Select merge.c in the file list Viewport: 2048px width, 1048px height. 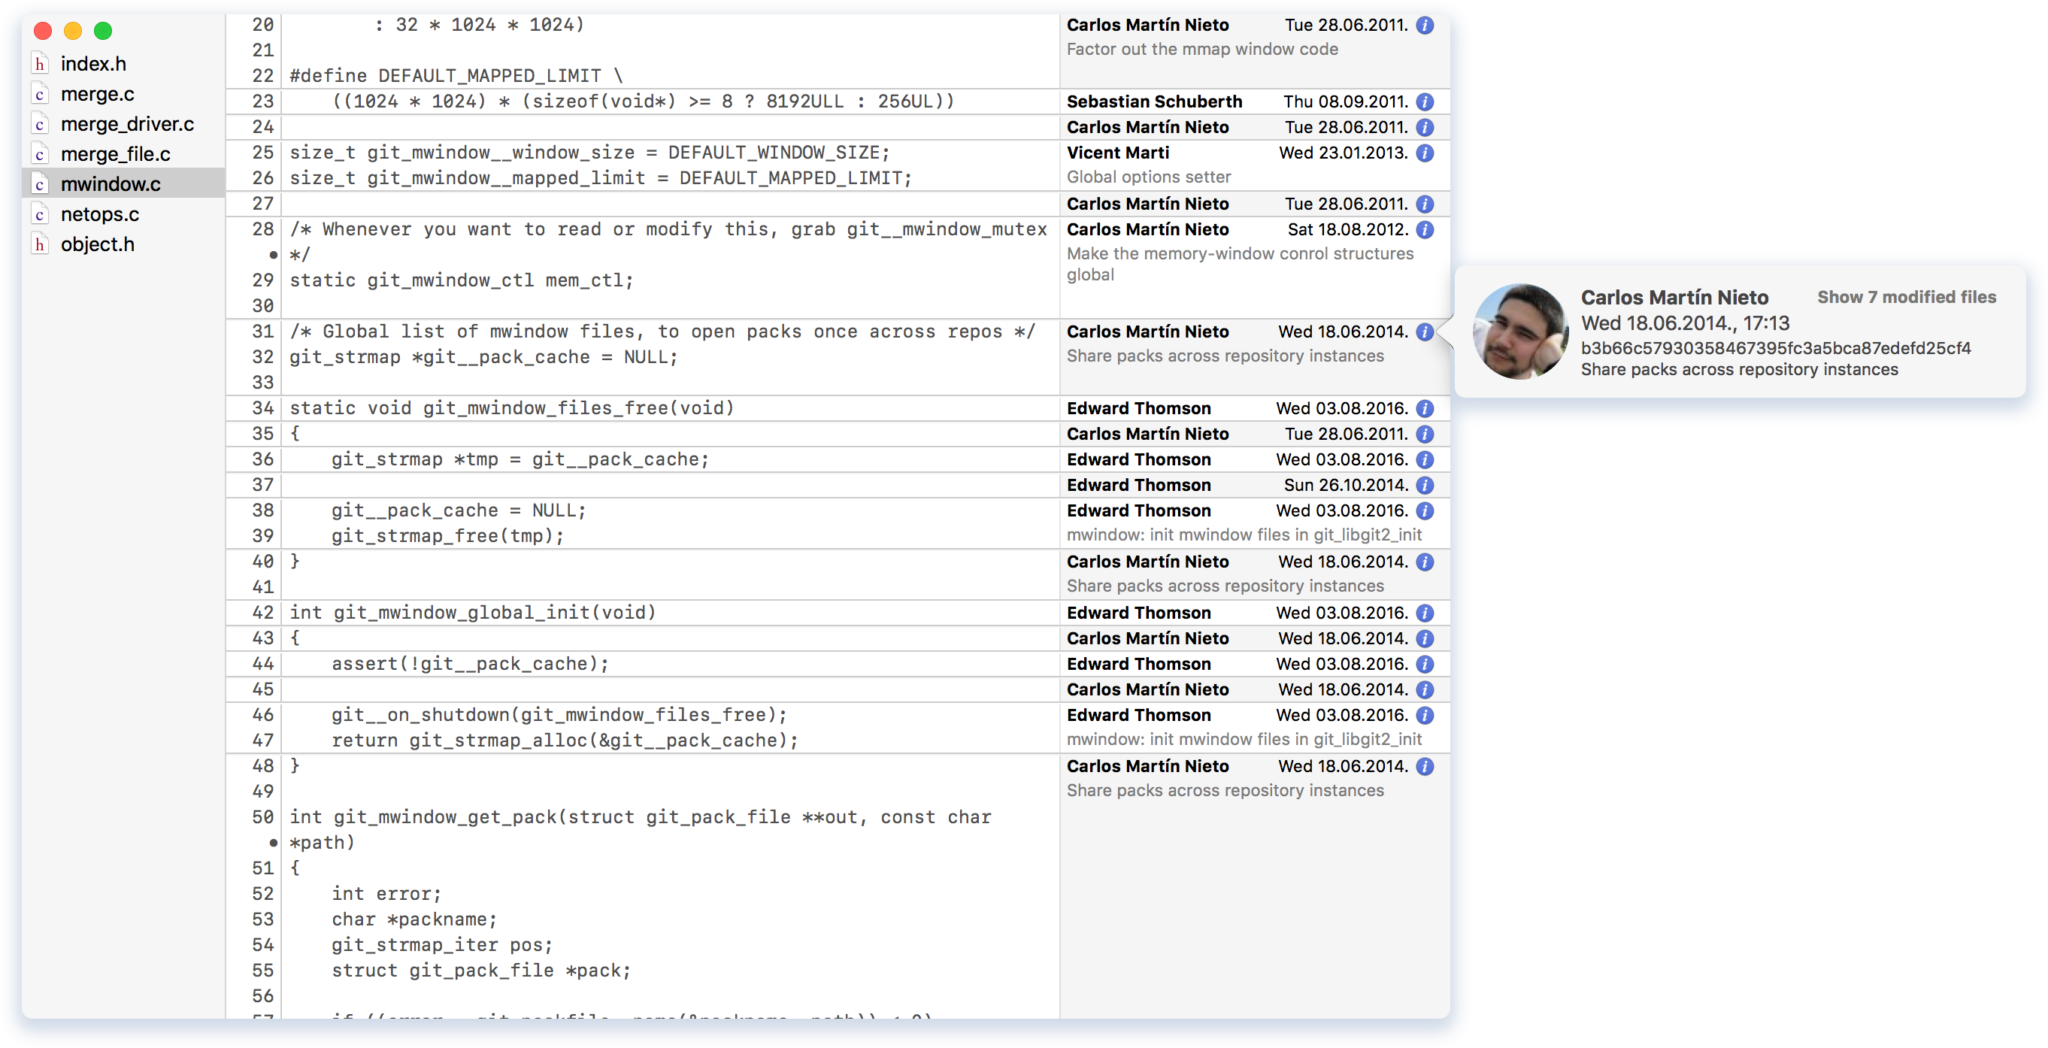97,94
